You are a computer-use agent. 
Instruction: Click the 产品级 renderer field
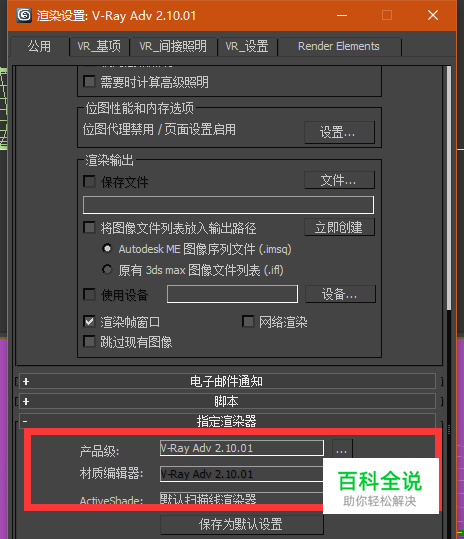click(x=242, y=448)
